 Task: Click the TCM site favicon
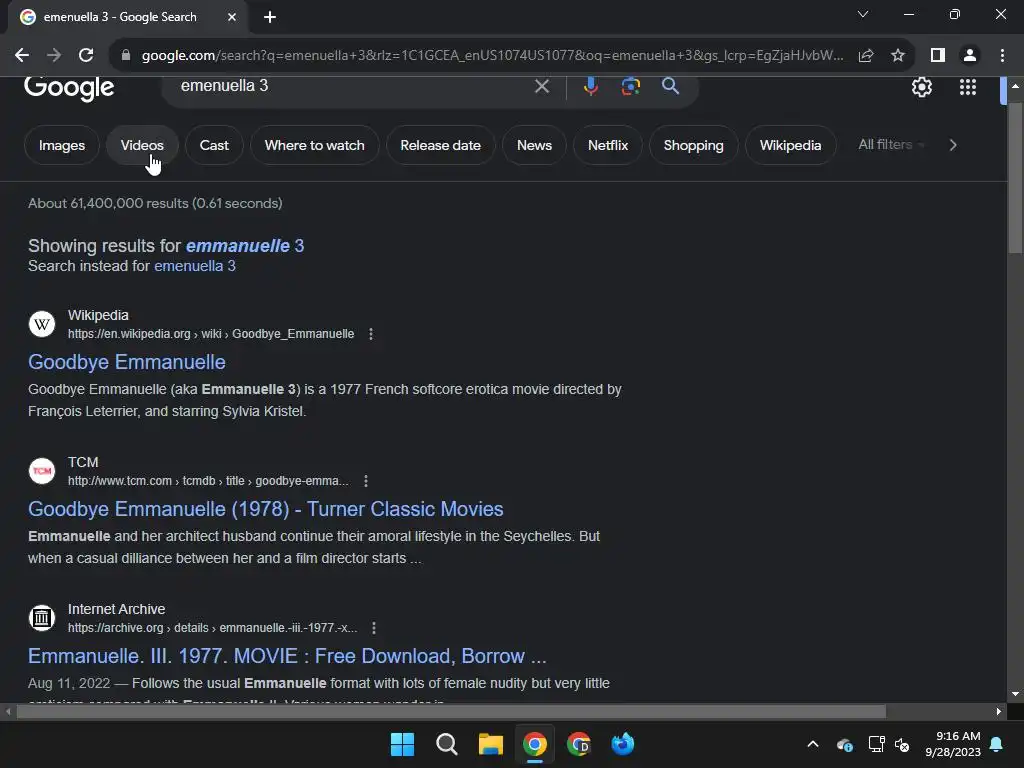pos(42,471)
